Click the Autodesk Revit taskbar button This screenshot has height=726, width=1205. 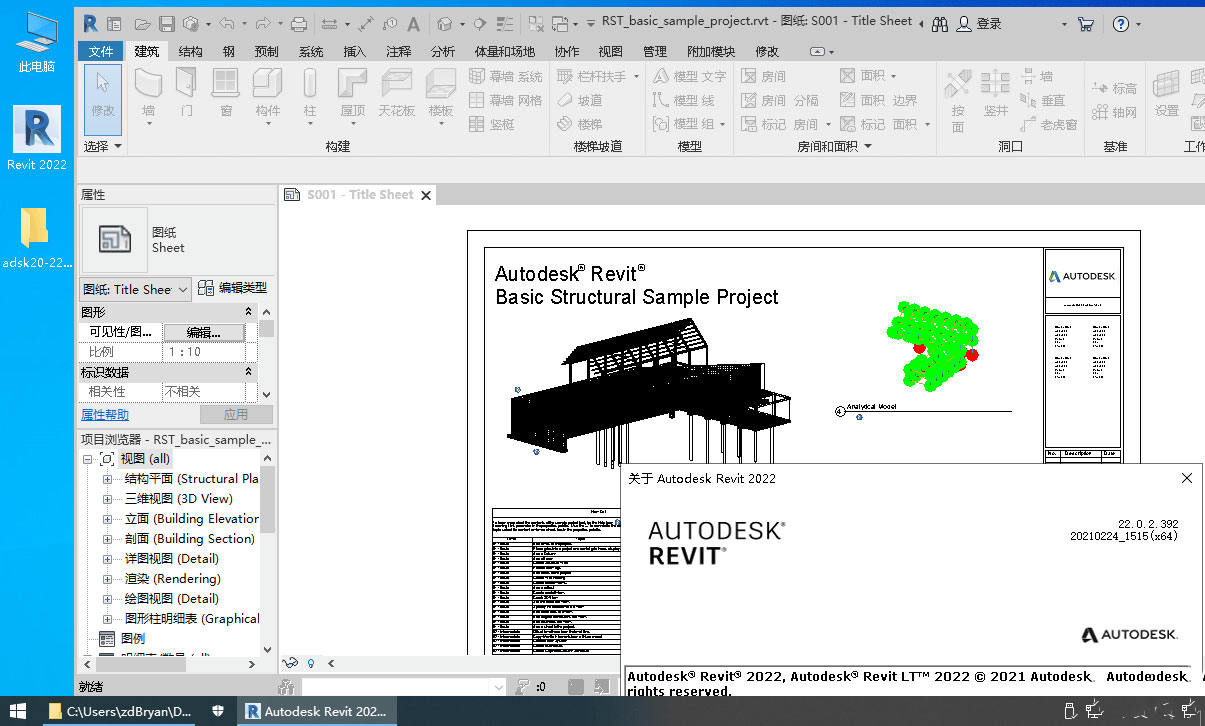click(317, 711)
